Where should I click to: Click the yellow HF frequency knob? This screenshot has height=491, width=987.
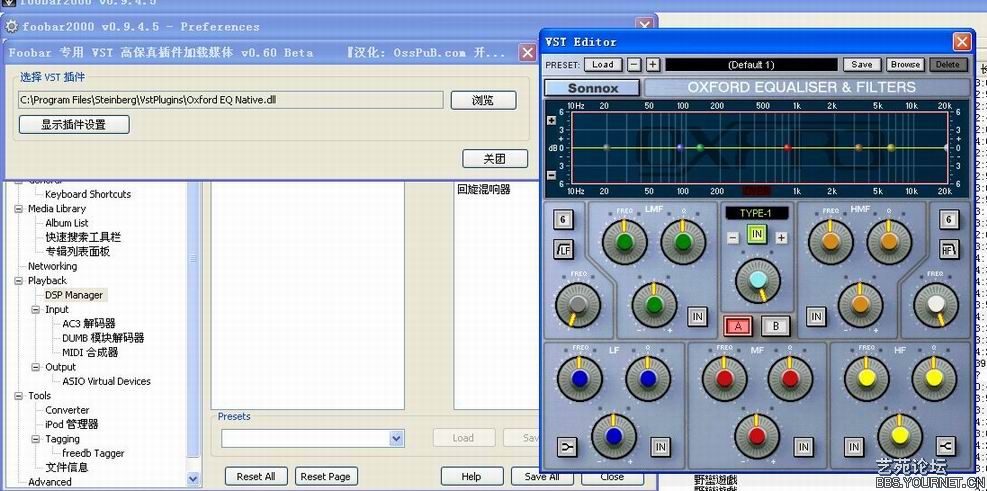[867, 378]
